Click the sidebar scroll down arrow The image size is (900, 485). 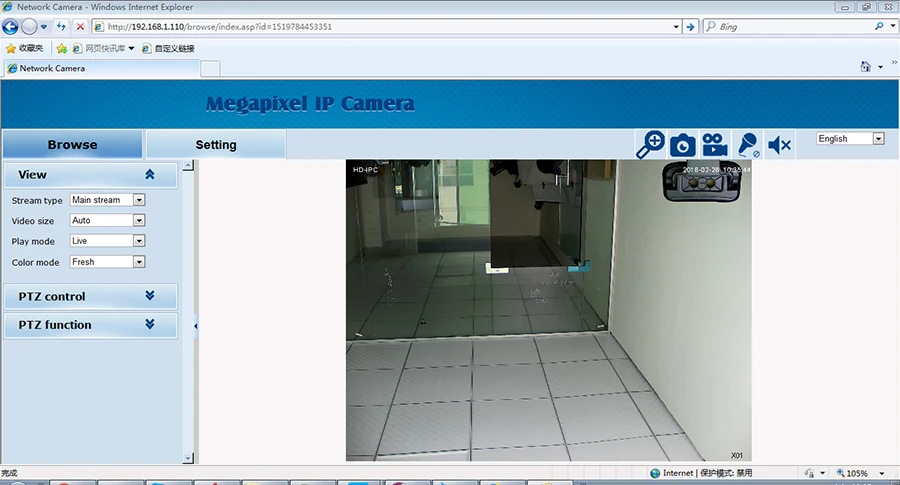click(x=188, y=458)
